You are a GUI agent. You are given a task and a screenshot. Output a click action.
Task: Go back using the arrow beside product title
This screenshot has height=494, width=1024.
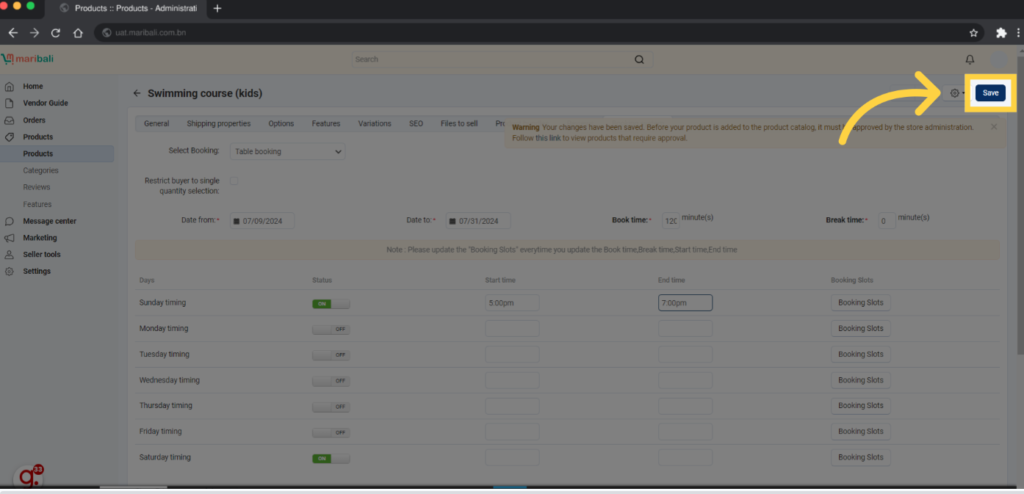point(137,93)
